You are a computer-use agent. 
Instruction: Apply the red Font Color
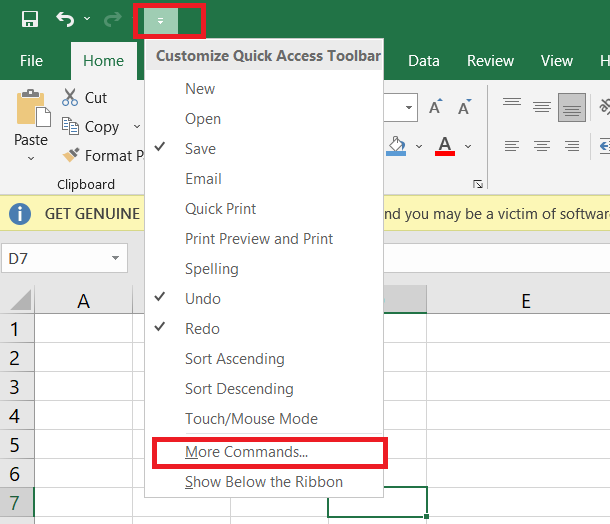[x=445, y=146]
